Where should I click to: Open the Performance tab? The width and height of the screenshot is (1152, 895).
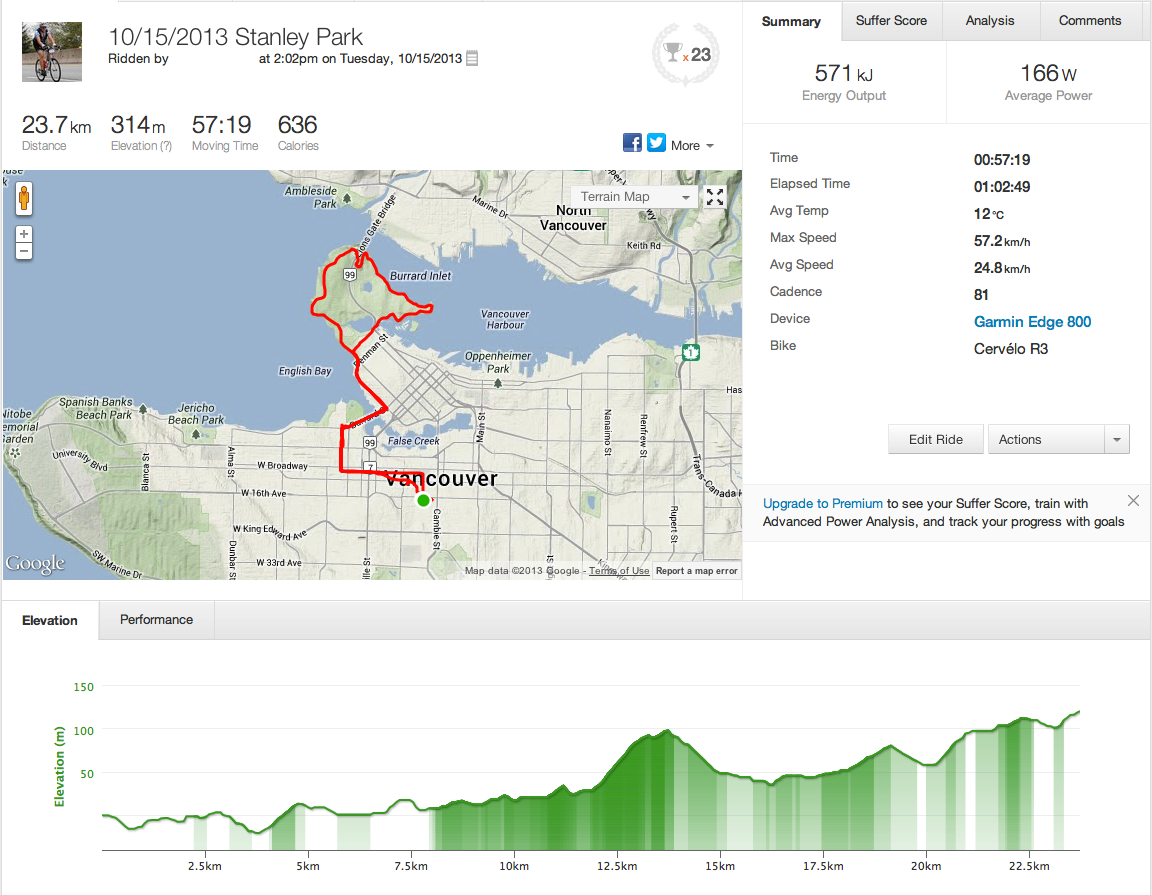[x=156, y=620]
